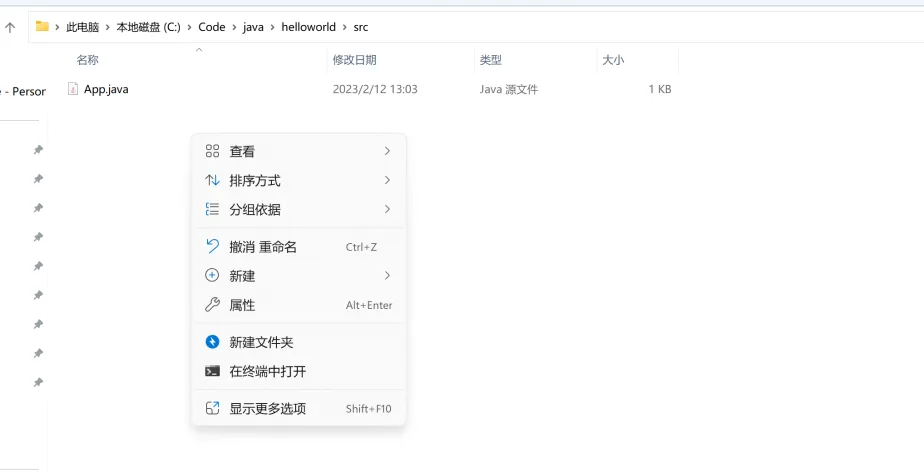
Task: Click the icon beside 显示更多选项
Action: (x=212, y=408)
